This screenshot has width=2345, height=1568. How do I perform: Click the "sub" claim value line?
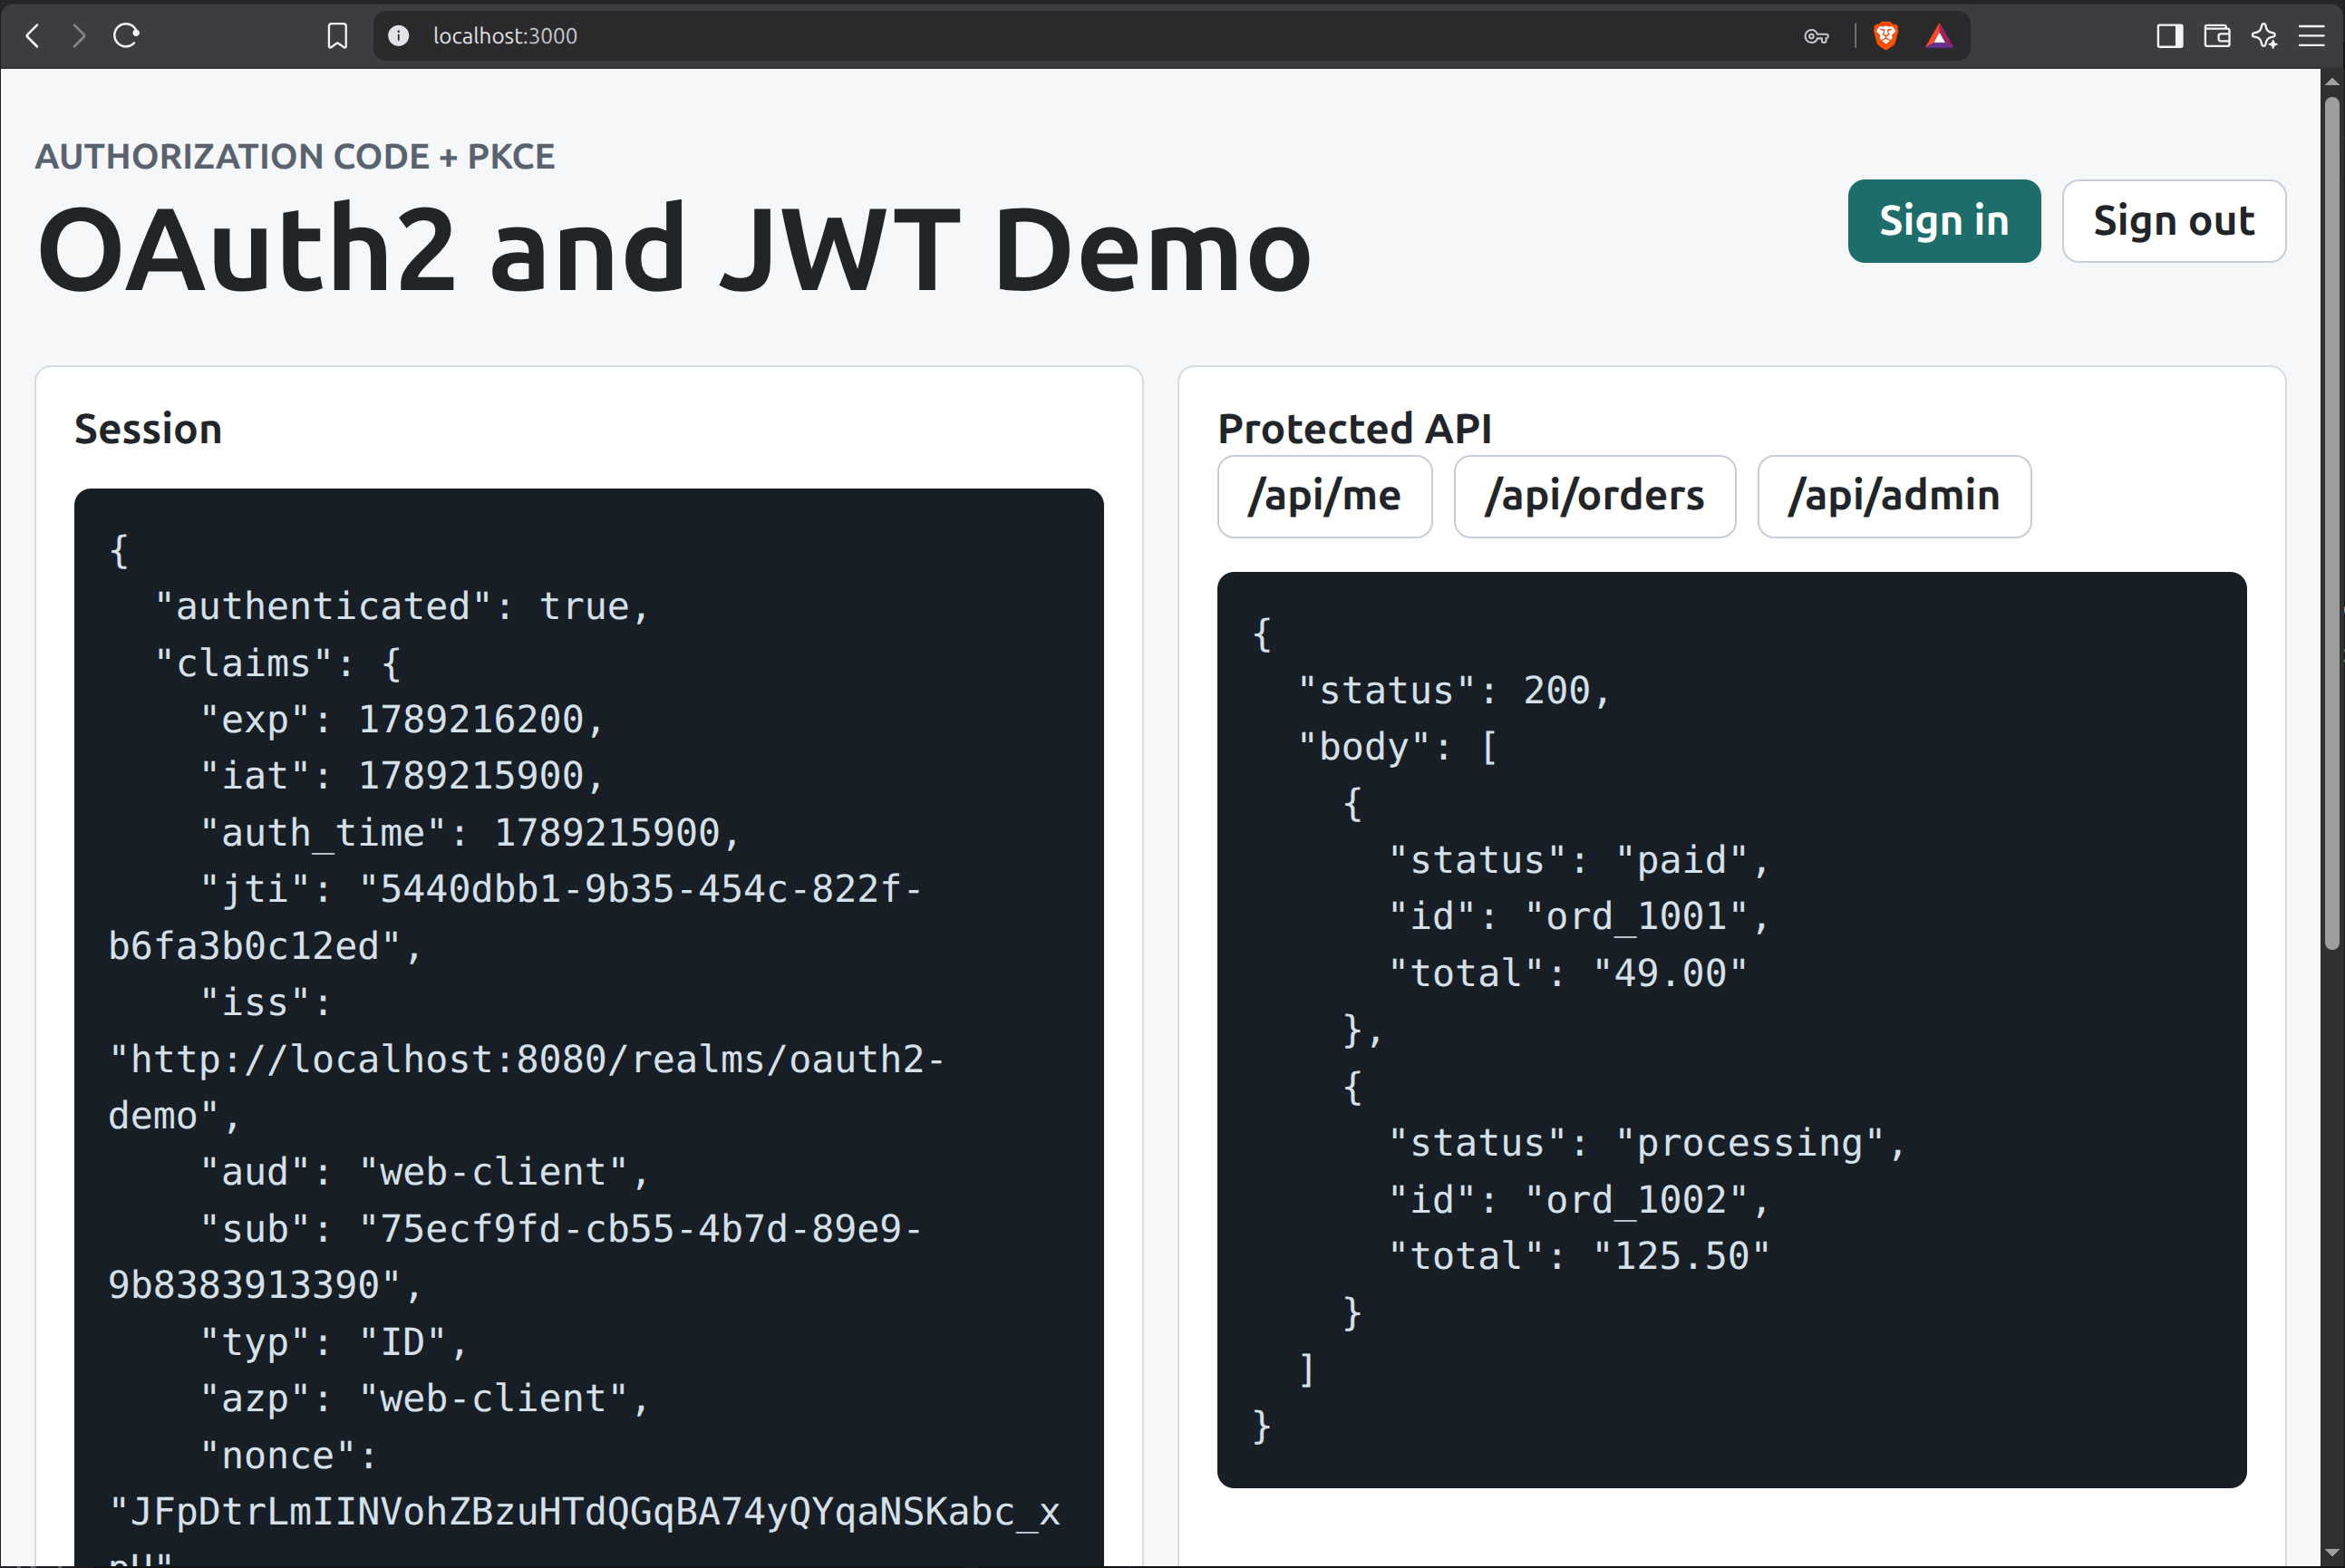[x=561, y=1229]
